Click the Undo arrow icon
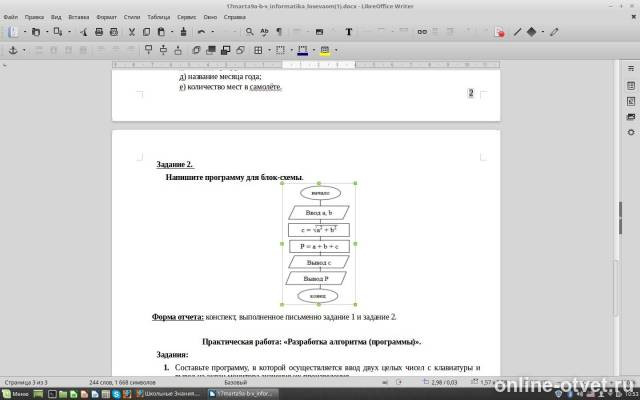 (x=201, y=32)
